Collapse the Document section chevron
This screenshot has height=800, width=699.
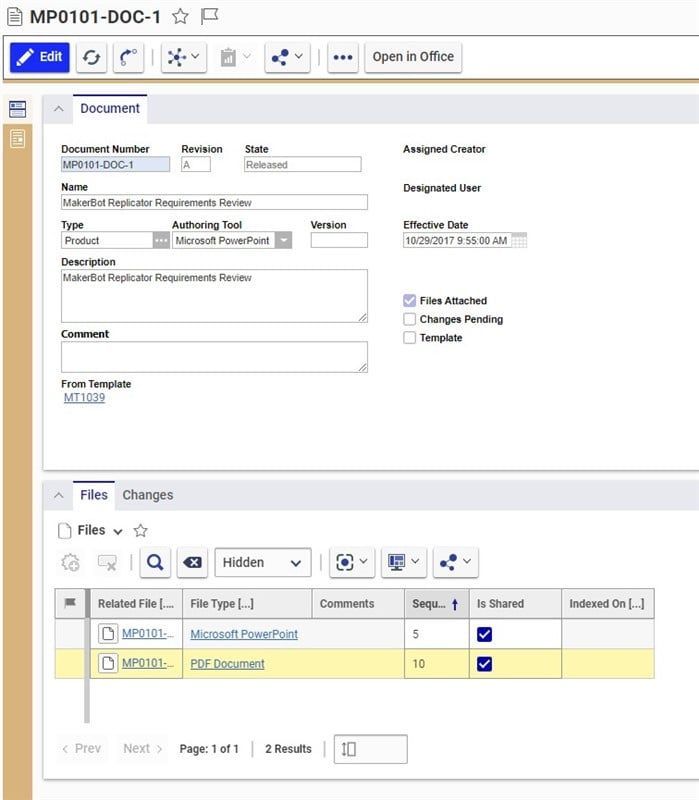tap(58, 109)
